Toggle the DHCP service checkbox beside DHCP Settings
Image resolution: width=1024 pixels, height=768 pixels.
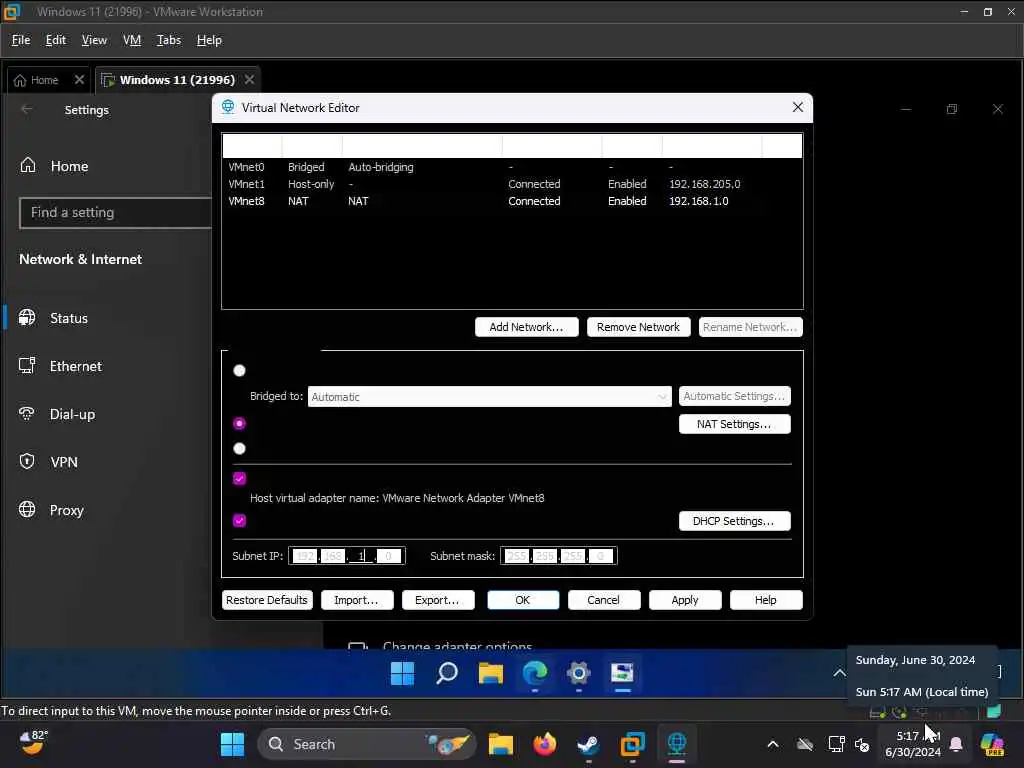(x=240, y=520)
